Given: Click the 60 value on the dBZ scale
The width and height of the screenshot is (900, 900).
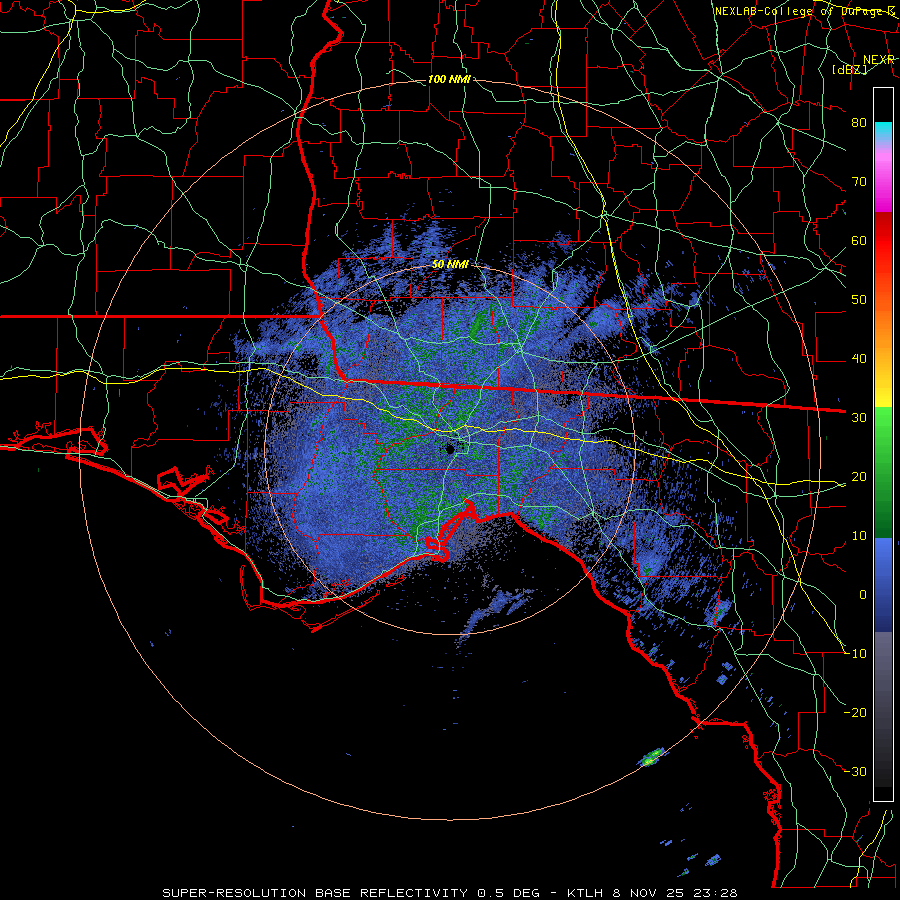Looking at the screenshot, I should click(x=859, y=240).
